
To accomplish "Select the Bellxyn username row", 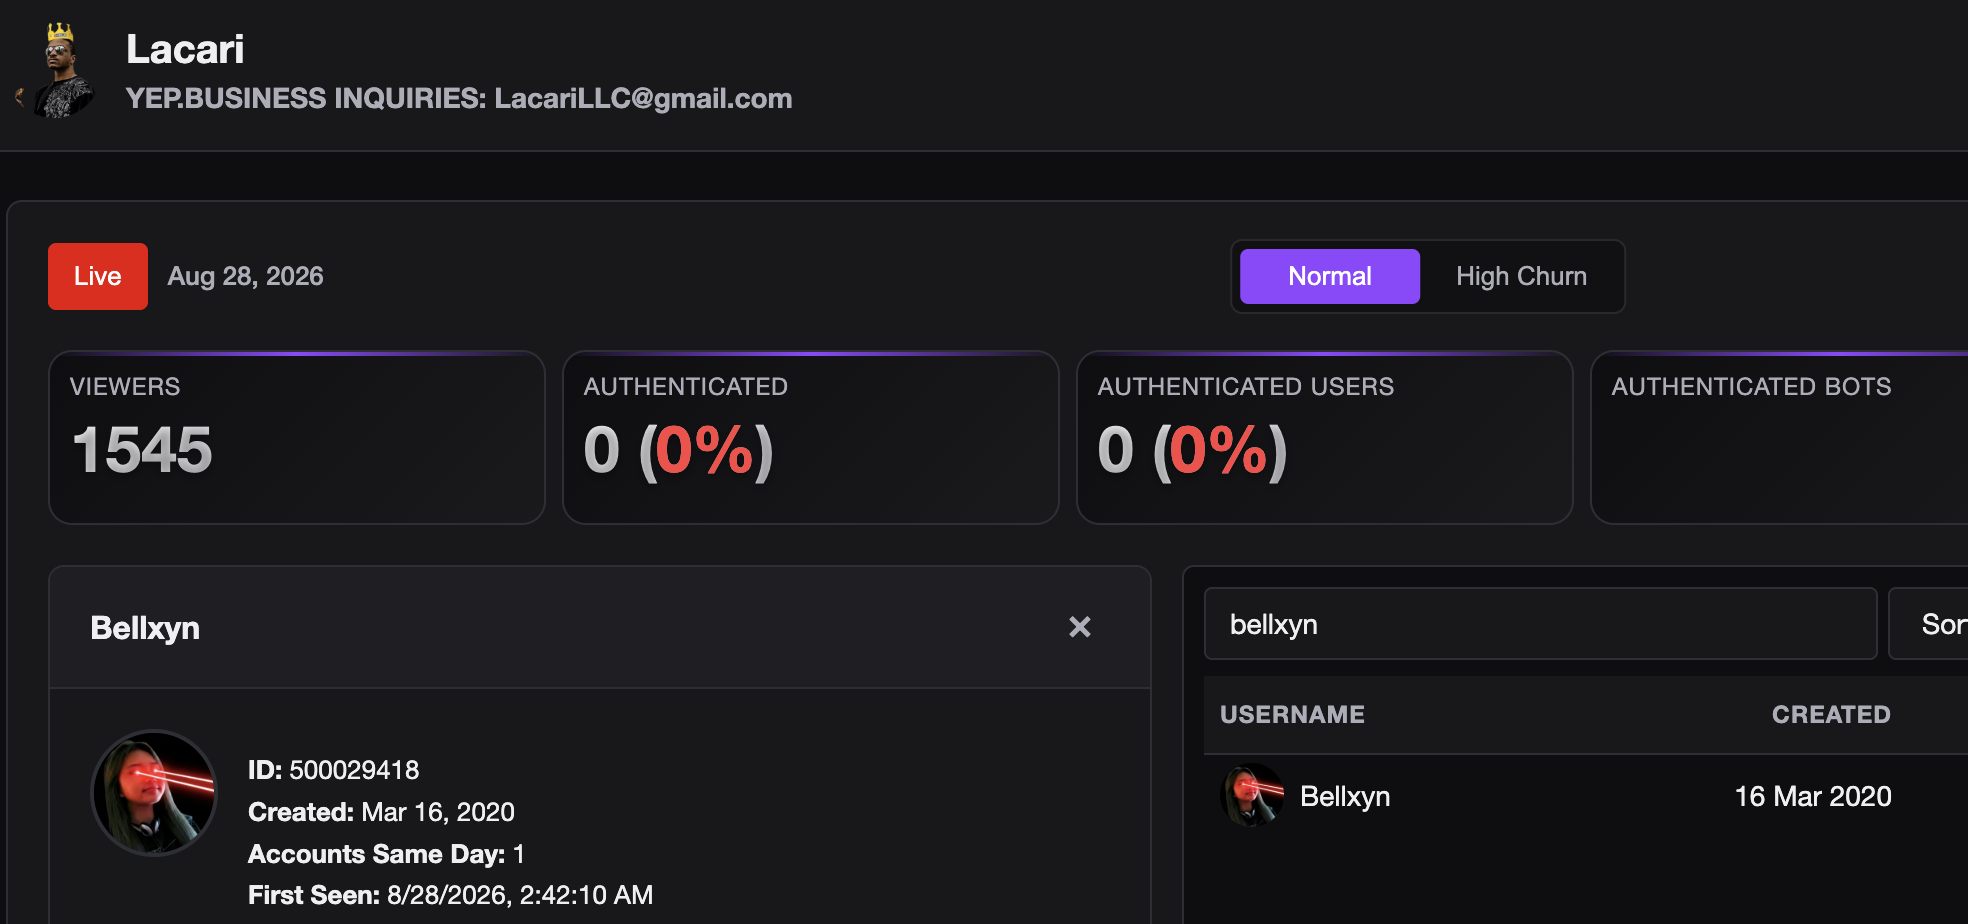I will (x=1586, y=796).
